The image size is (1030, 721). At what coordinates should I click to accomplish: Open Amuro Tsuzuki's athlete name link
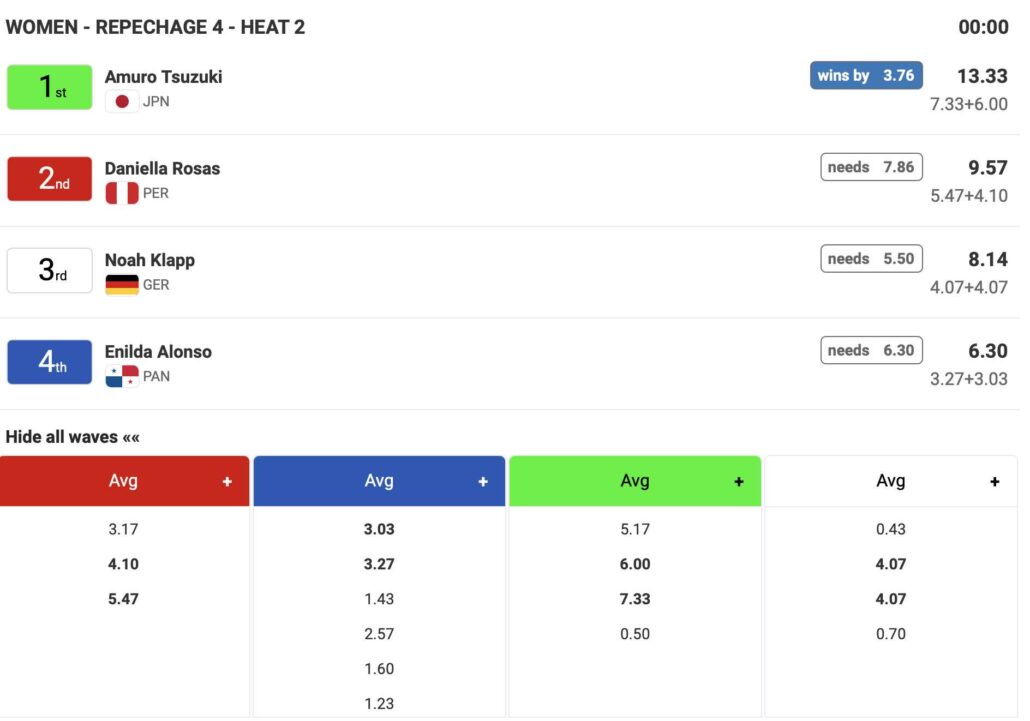(164, 77)
